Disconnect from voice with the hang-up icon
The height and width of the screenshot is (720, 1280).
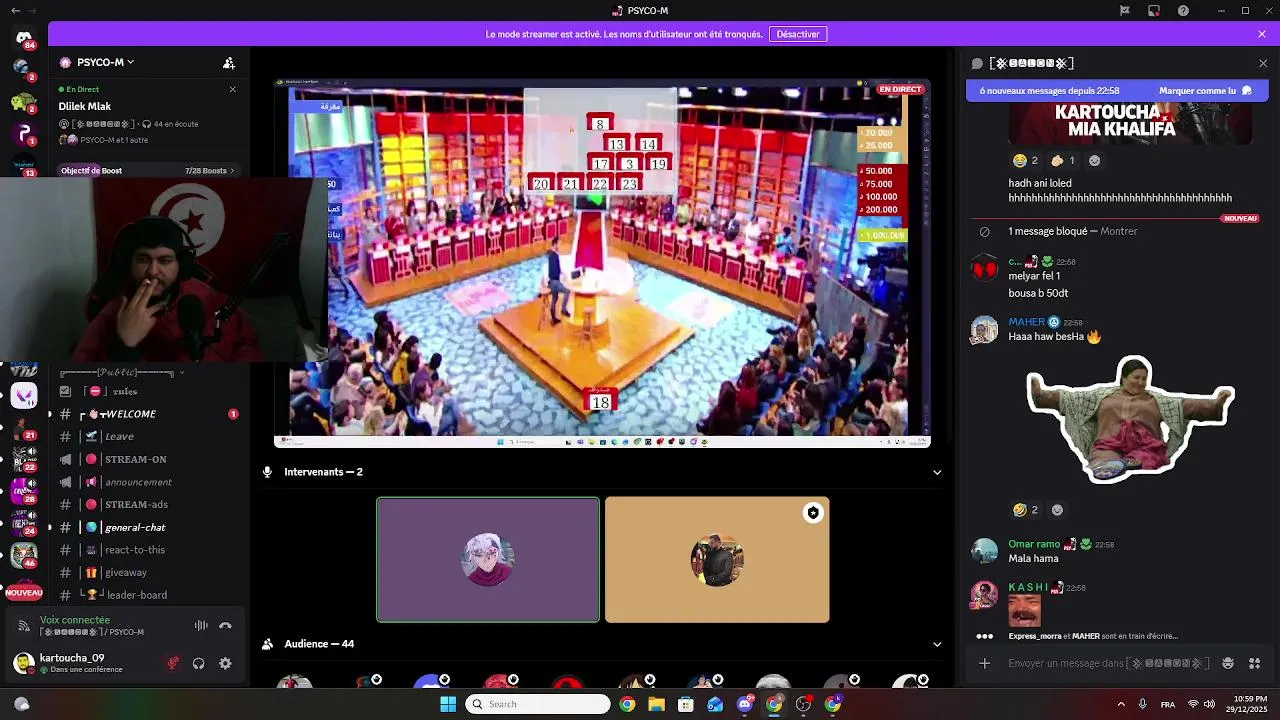225,626
